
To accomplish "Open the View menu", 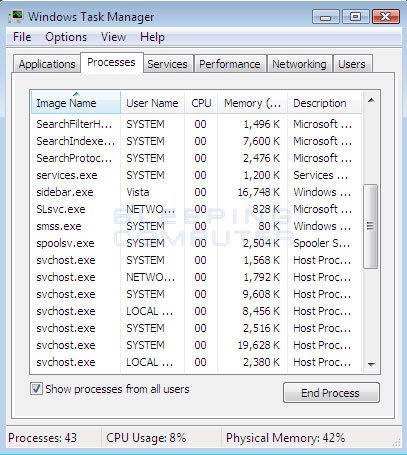I will tap(113, 37).
